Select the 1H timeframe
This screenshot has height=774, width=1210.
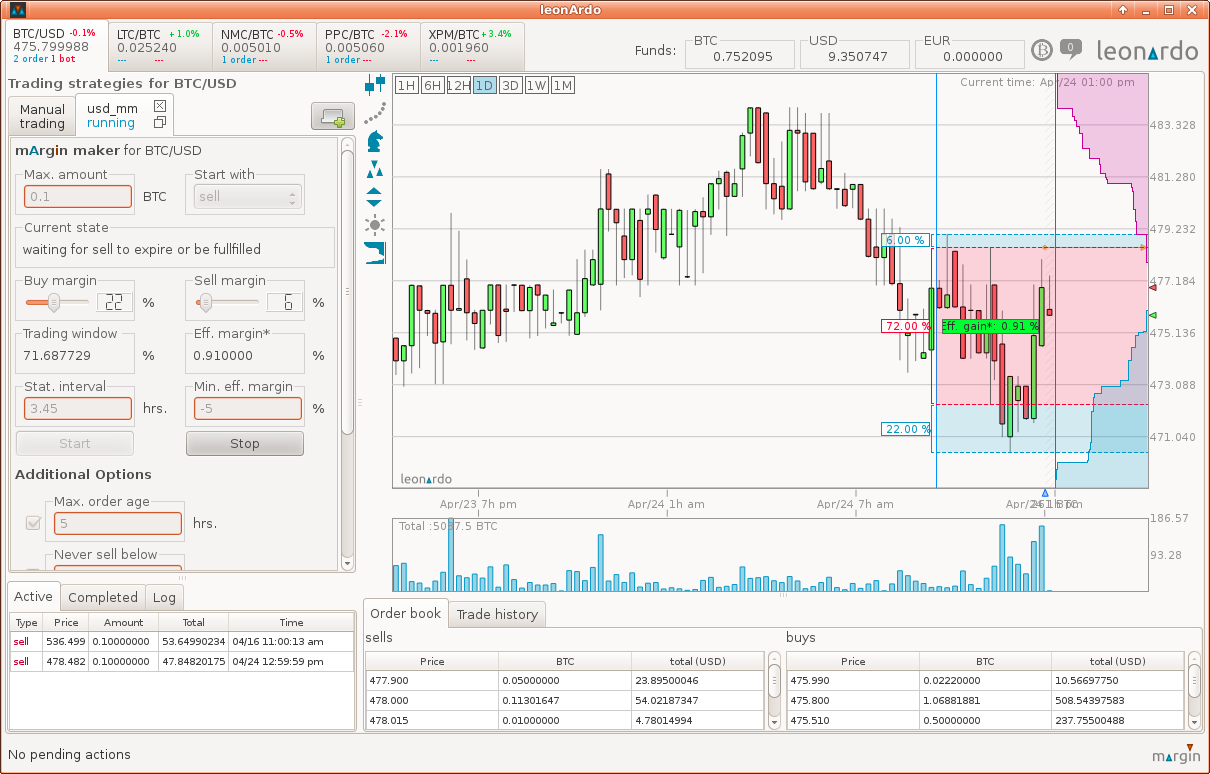[407, 86]
